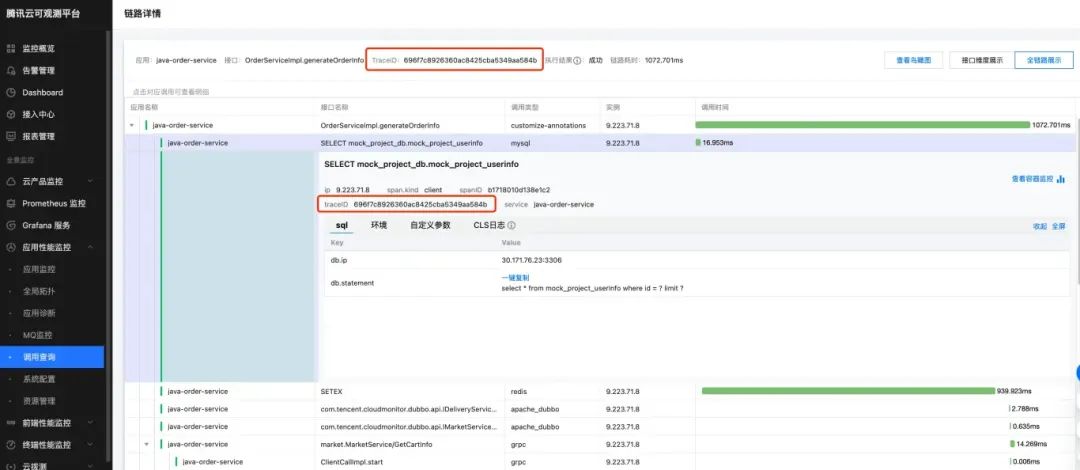The width and height of the screenshot is (1080, 470).
Task: Click the 1072.701ms green duration bar
Action: tap(862, 125)
